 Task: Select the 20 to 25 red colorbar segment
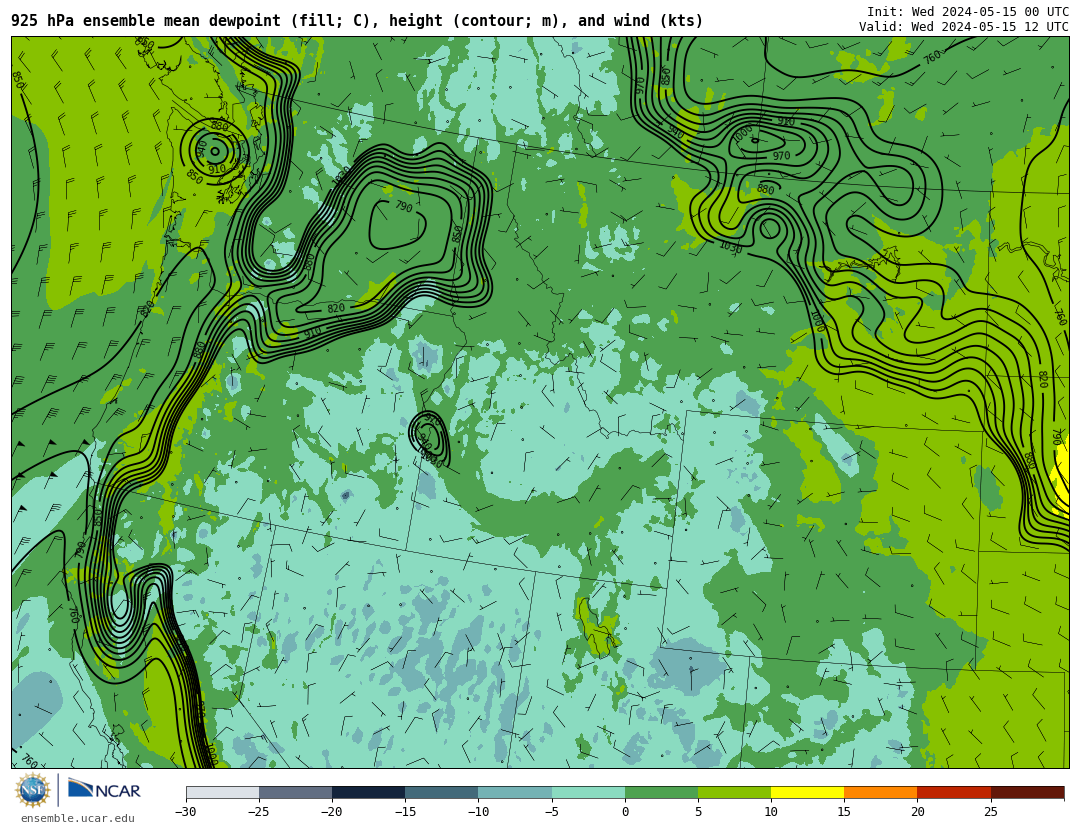pos(954,792)
